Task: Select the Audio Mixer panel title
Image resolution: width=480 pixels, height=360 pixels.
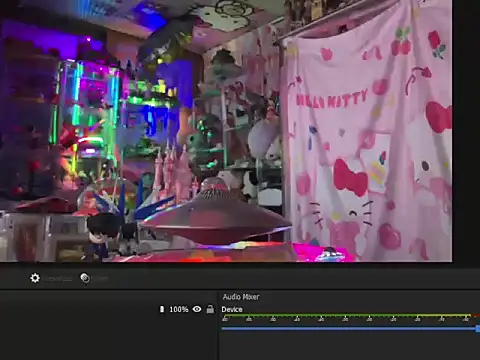Action: pos(241,297)
